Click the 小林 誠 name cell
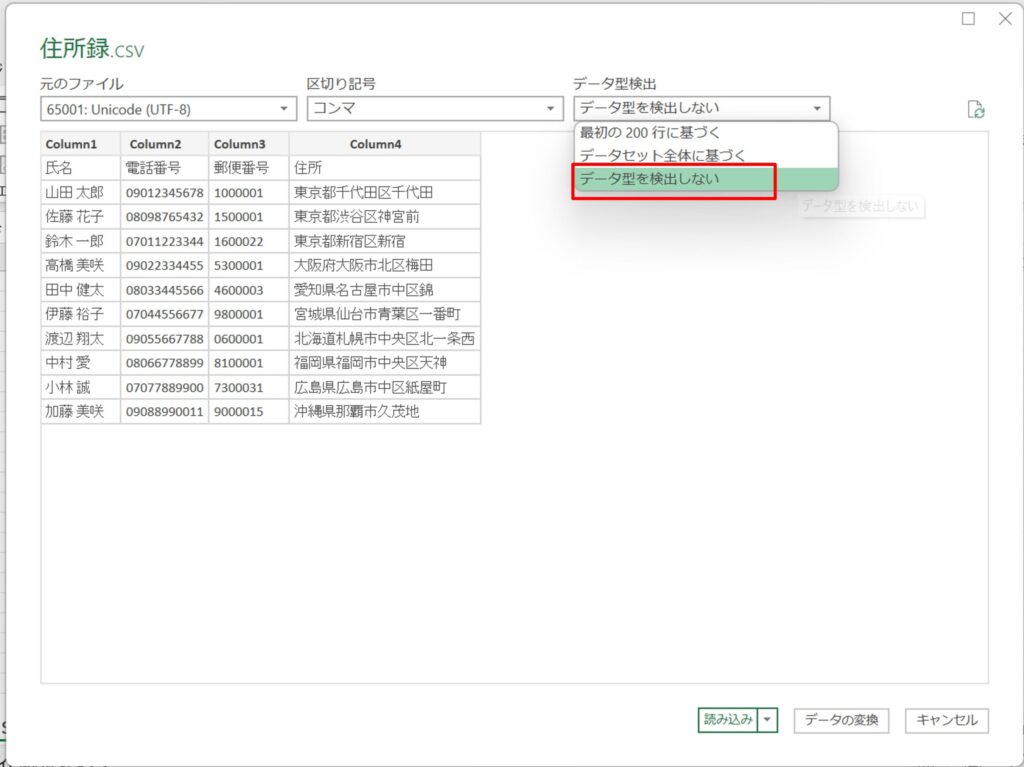Screen dimensions: 1024x767 [80, 387]
